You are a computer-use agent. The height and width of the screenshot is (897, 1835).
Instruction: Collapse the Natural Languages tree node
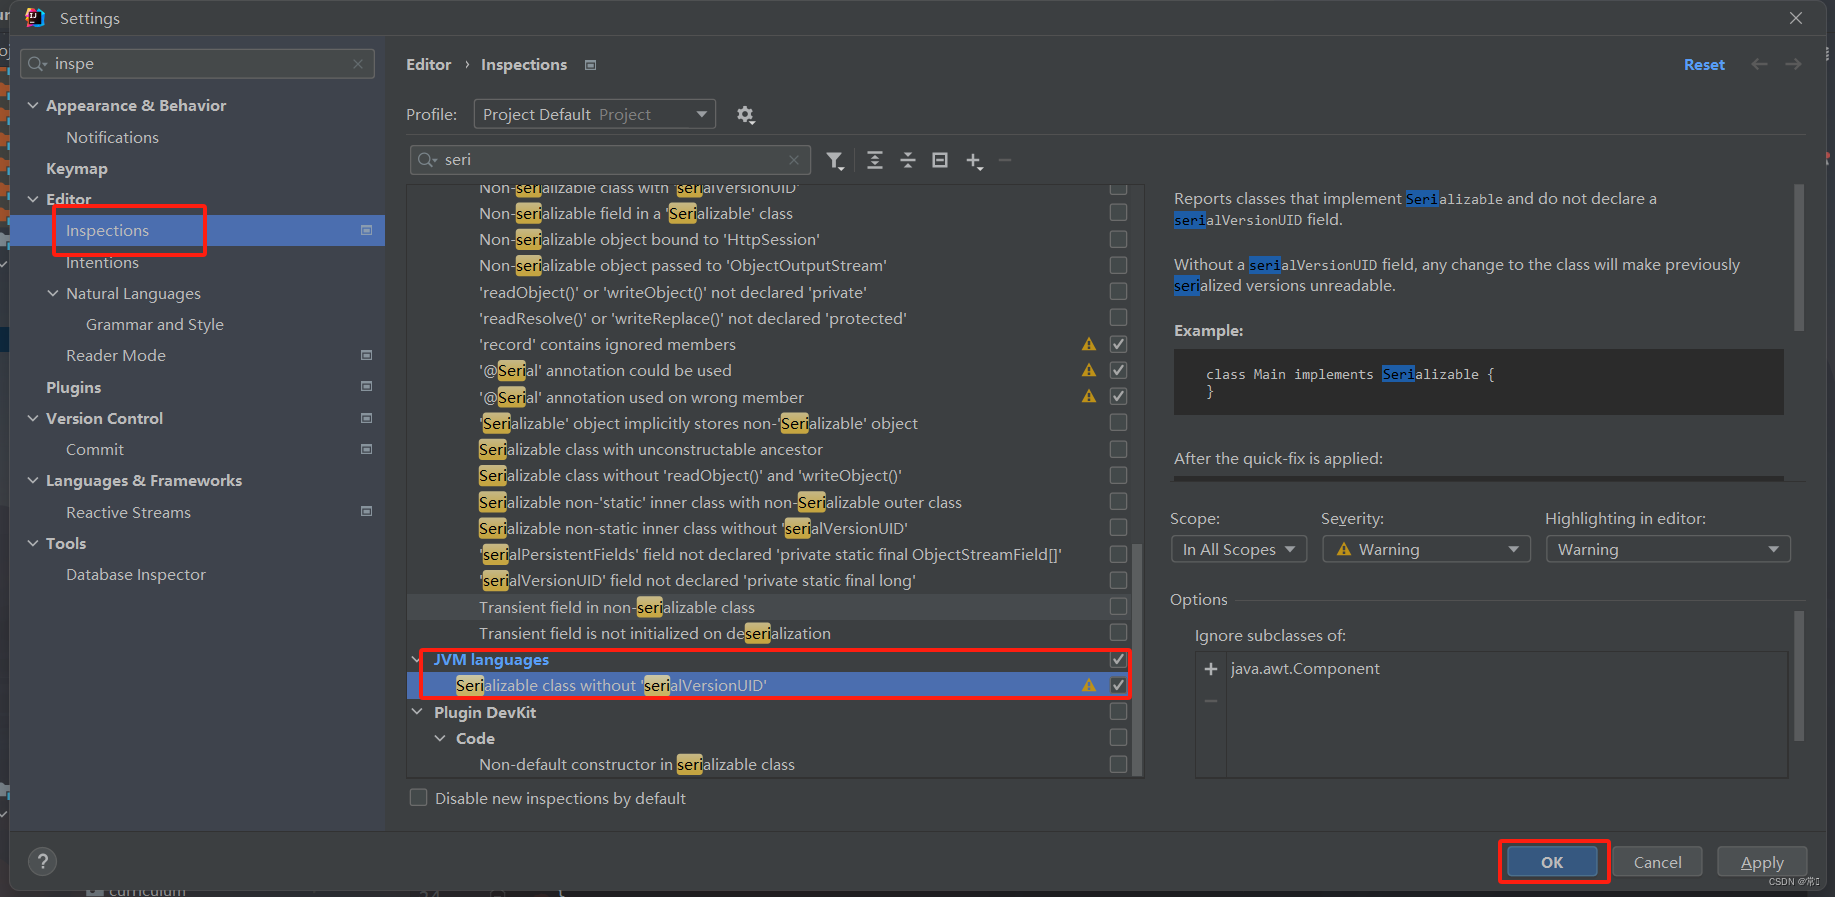53,293
